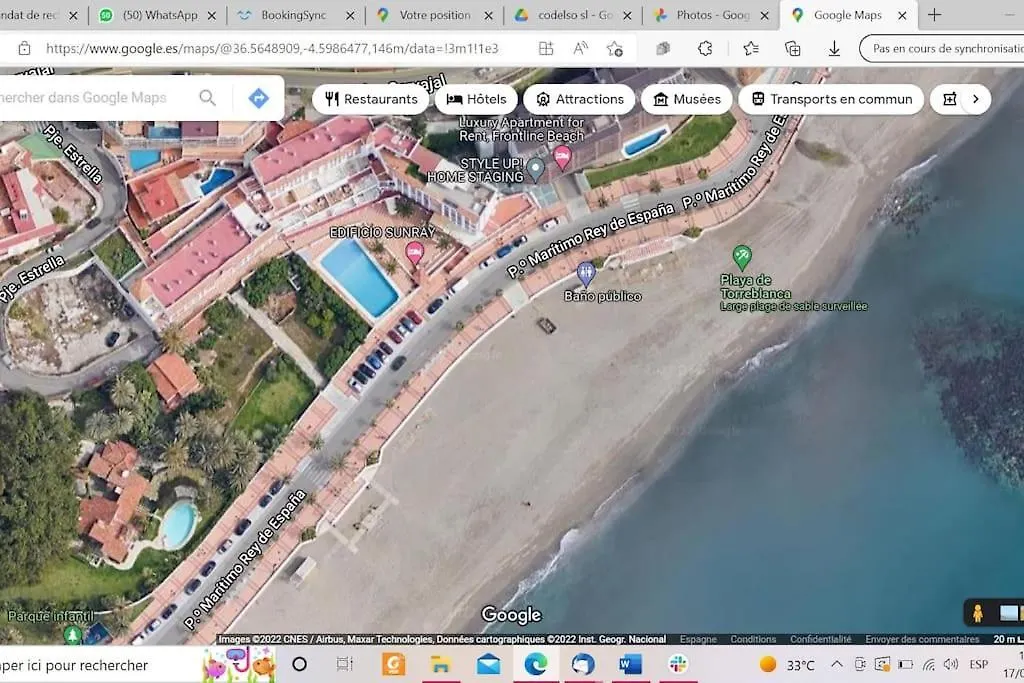Open the volume speaker tray icon
Image resolution: width=1024 pixels, height=683 pixels.
click(951, 665)
